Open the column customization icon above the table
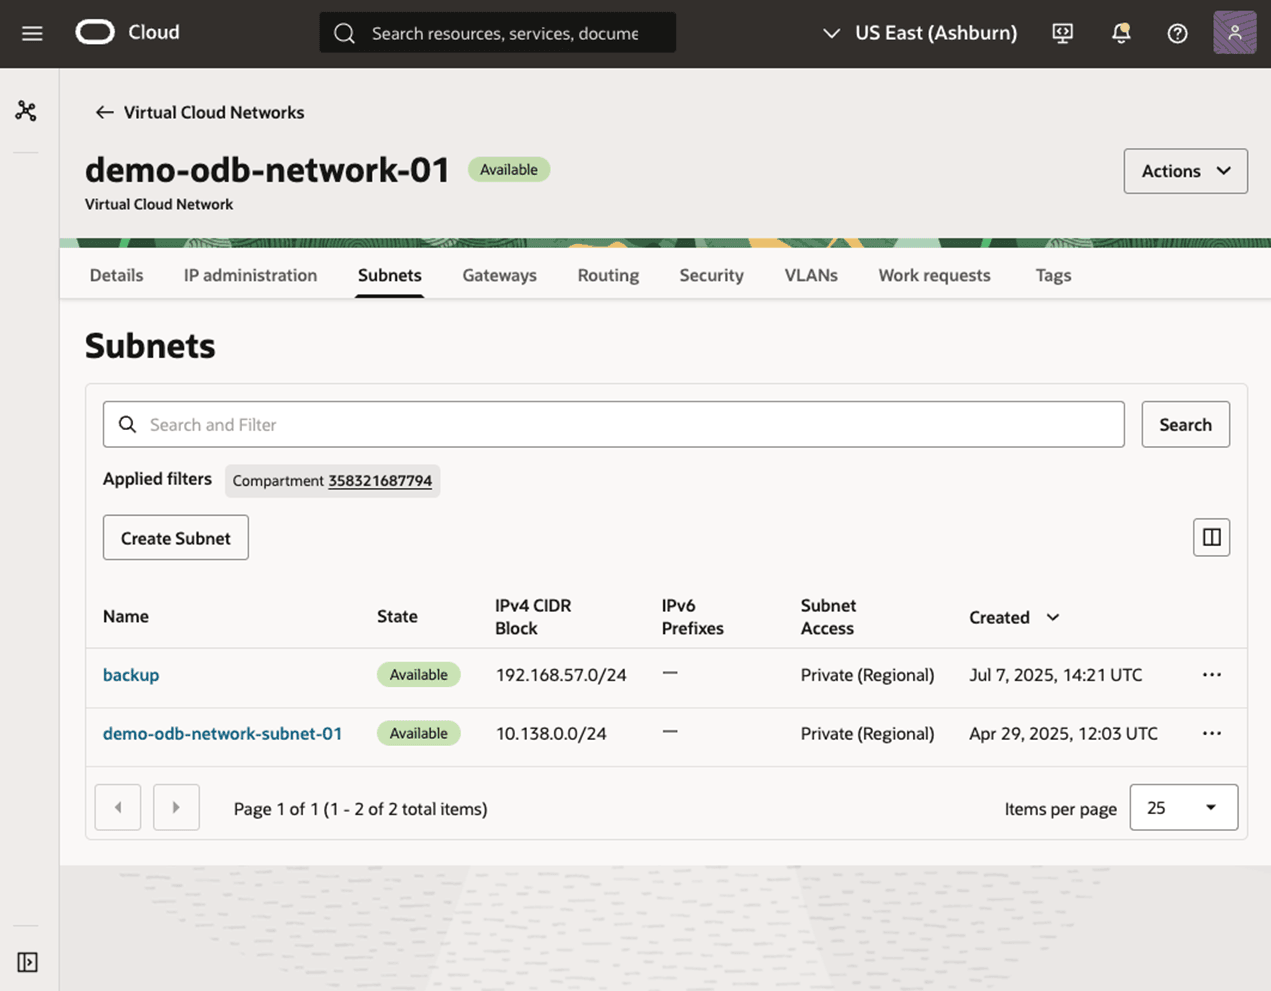1271x991 pixels. pyautogui.click(x=1211, y=537)
